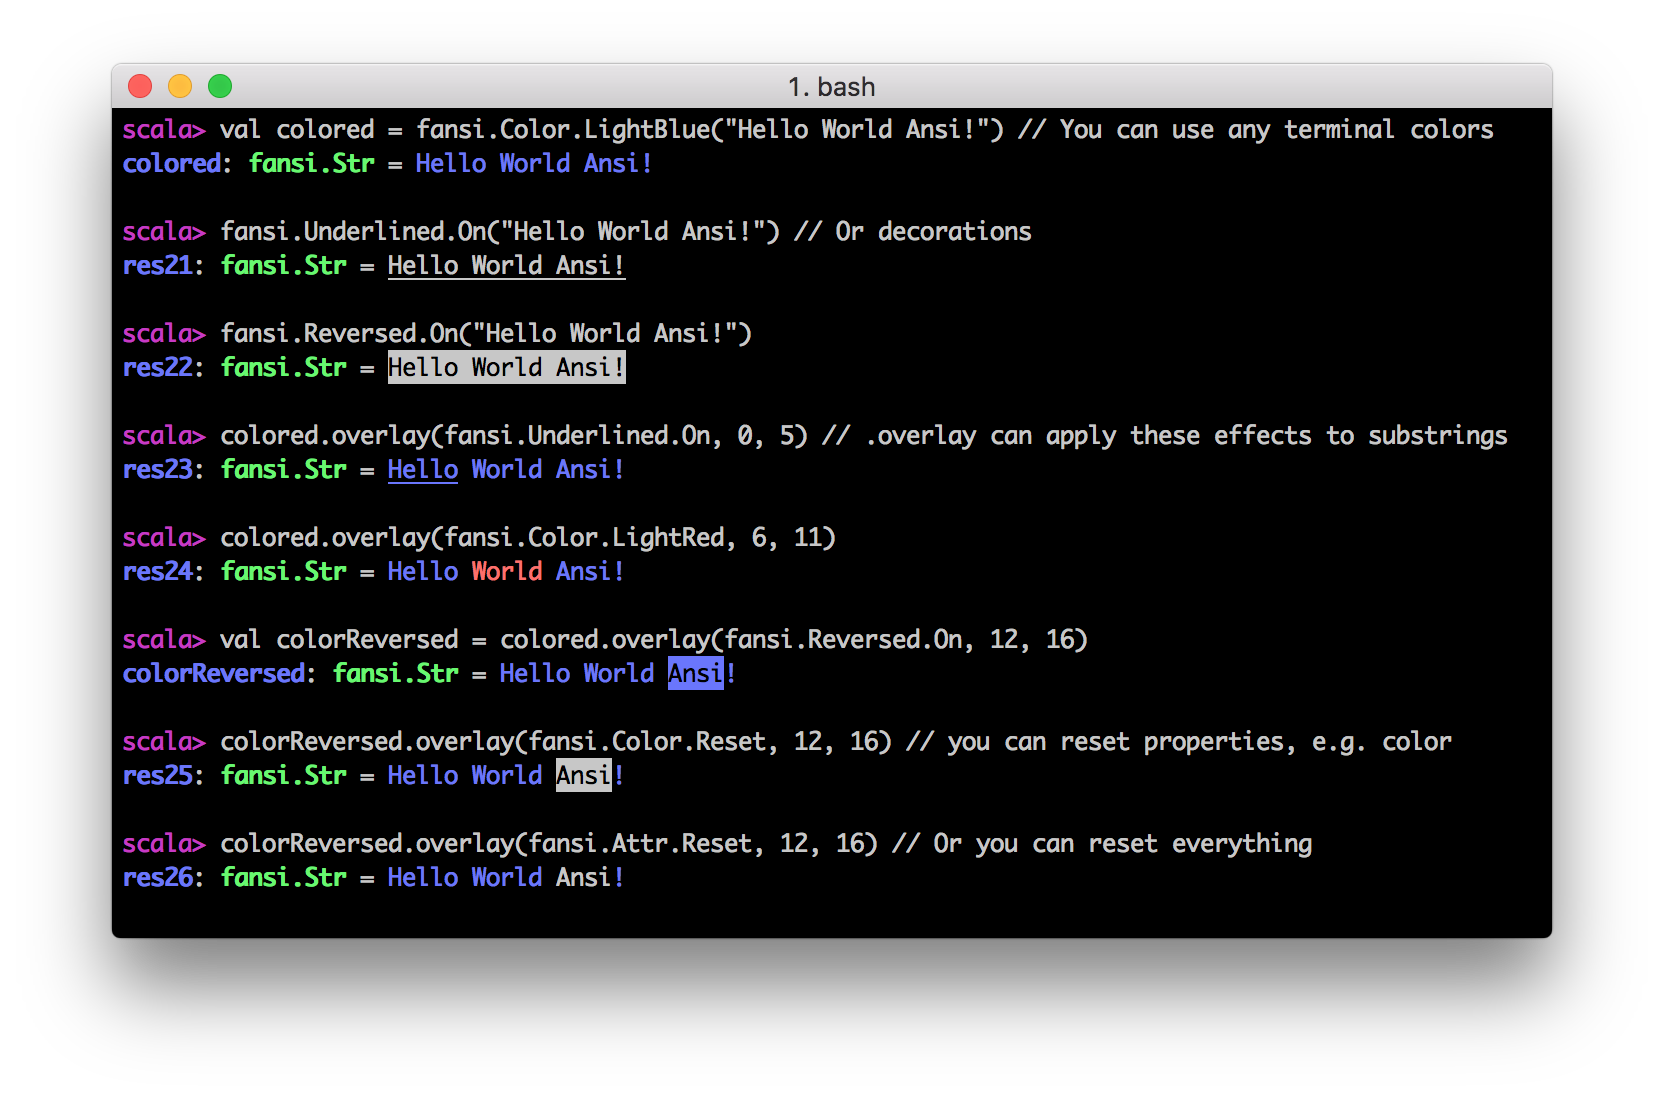Click the red close window button

[140, 87]
